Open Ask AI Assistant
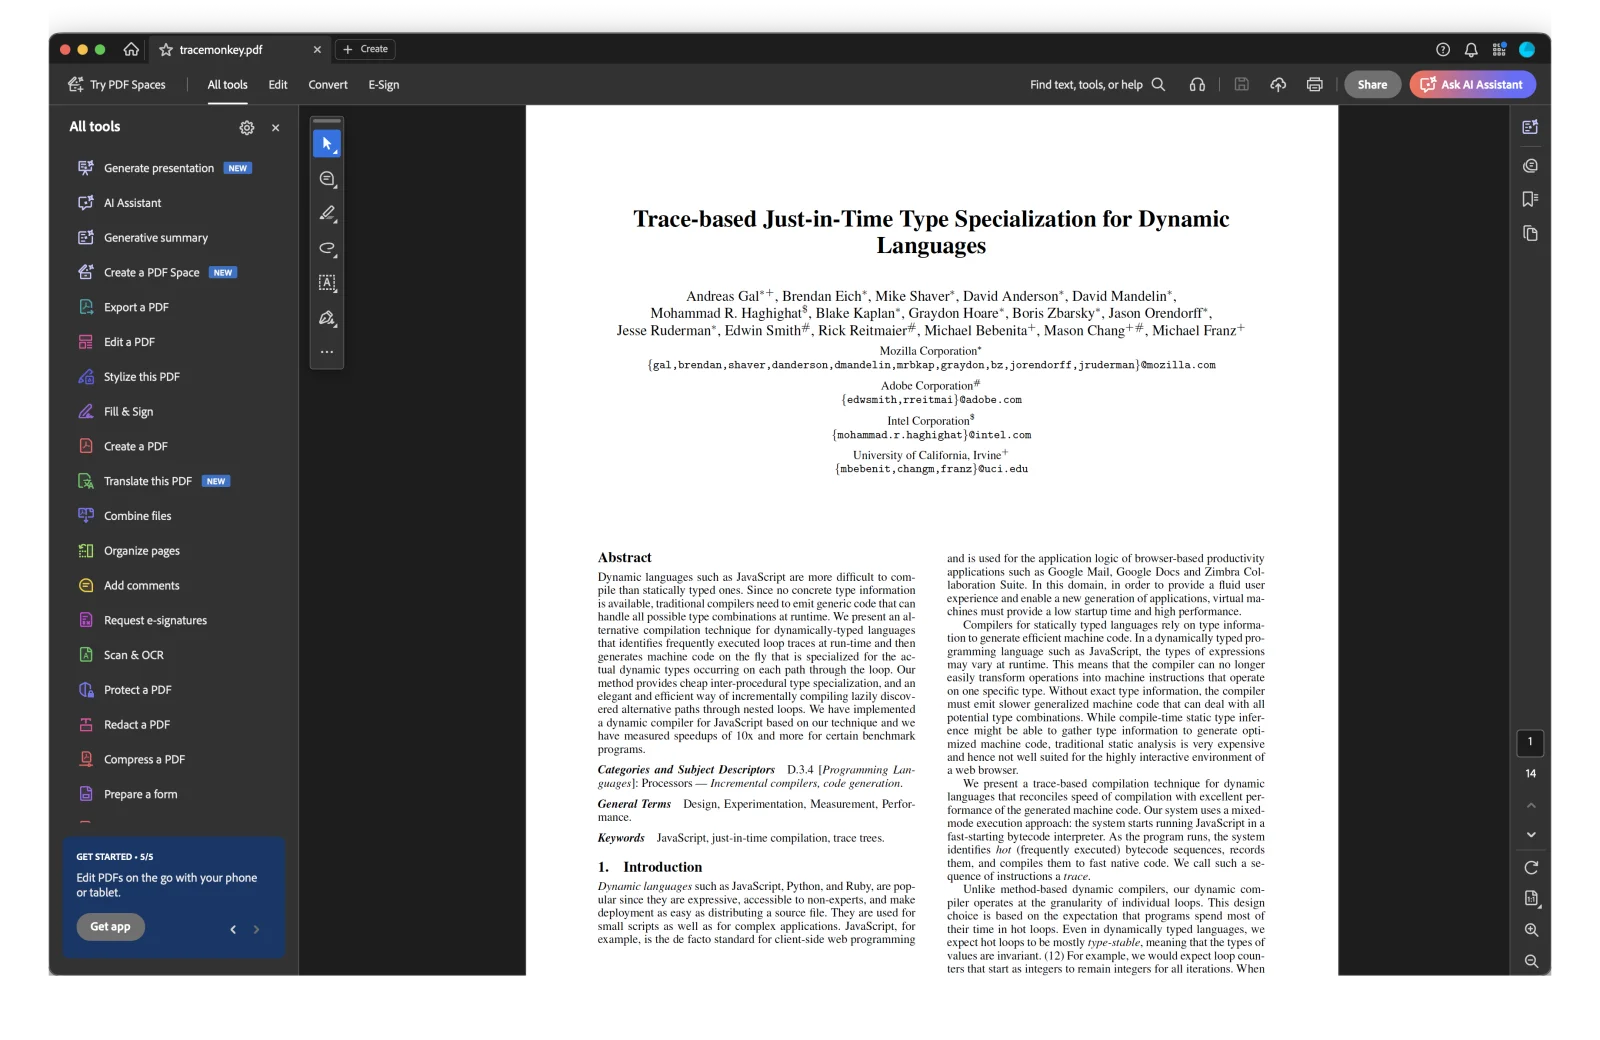The image size is (1600, 1040). click(1473, 85)
